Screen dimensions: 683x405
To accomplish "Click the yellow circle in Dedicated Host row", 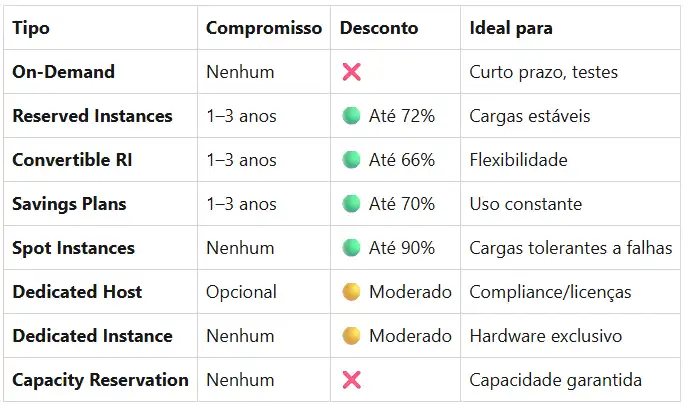I will [x=351, y=292].
